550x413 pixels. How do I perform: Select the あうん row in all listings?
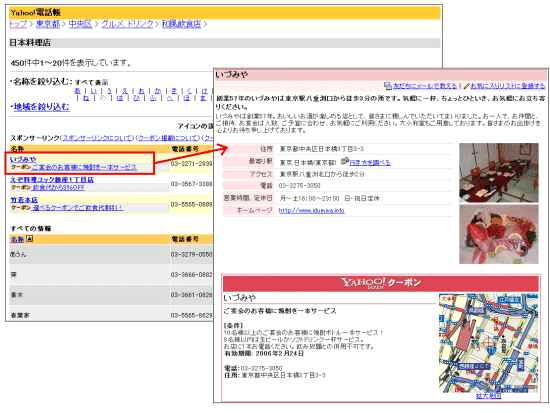111,254
